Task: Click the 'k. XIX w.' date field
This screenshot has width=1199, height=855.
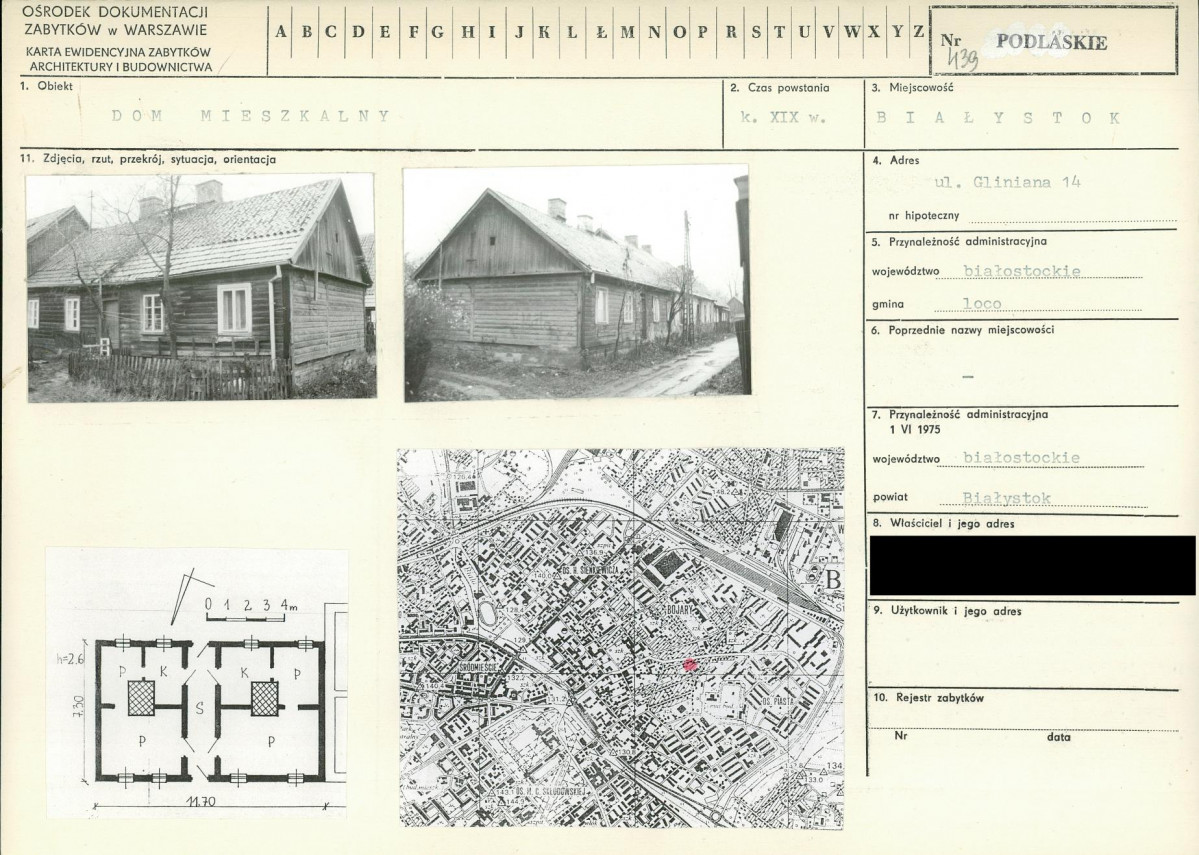Action: point(783,117)
